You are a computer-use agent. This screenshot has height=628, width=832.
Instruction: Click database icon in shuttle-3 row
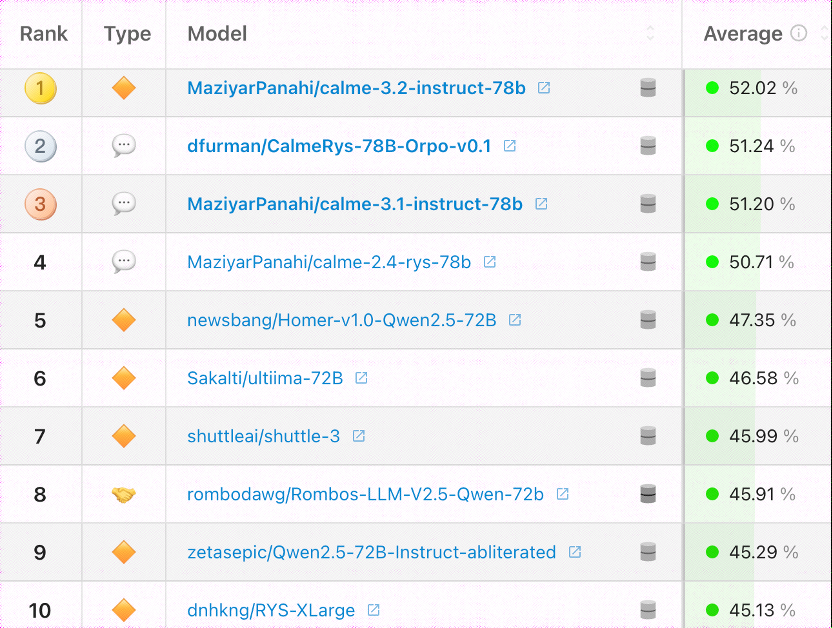(648, 436)
